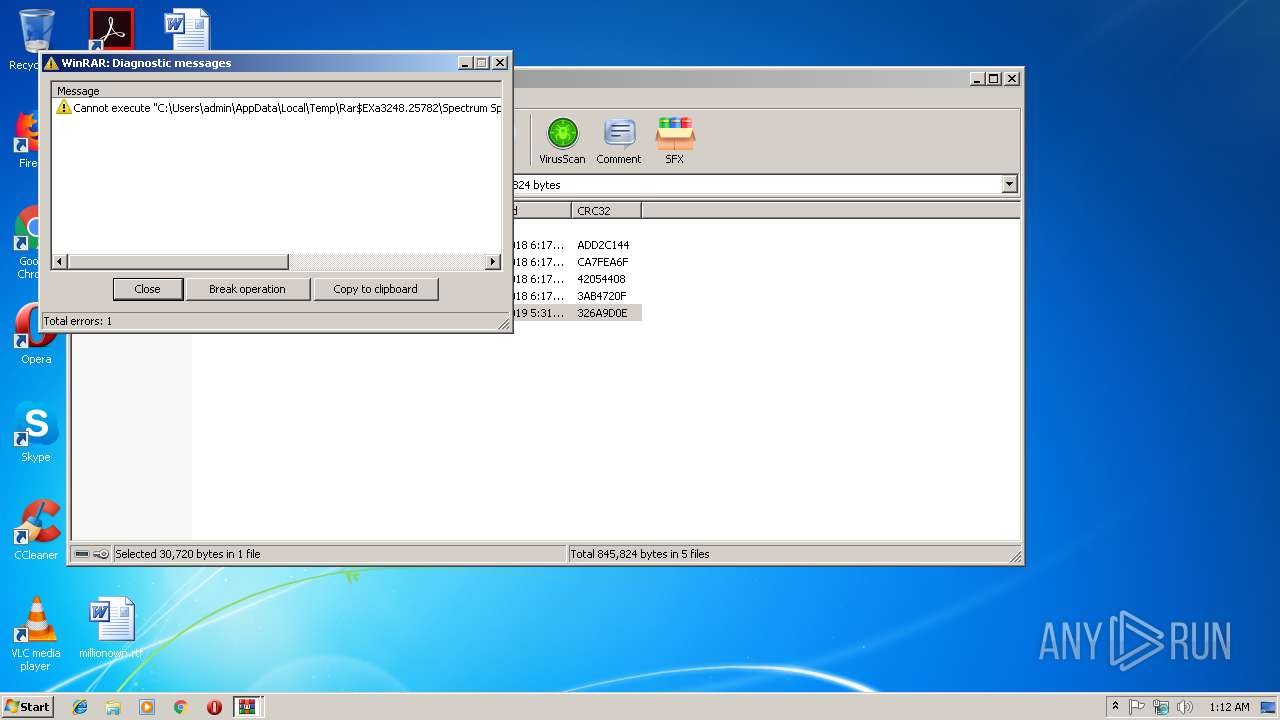
Task: Open the Action Center flag icon
Action: pos(1137,707)
